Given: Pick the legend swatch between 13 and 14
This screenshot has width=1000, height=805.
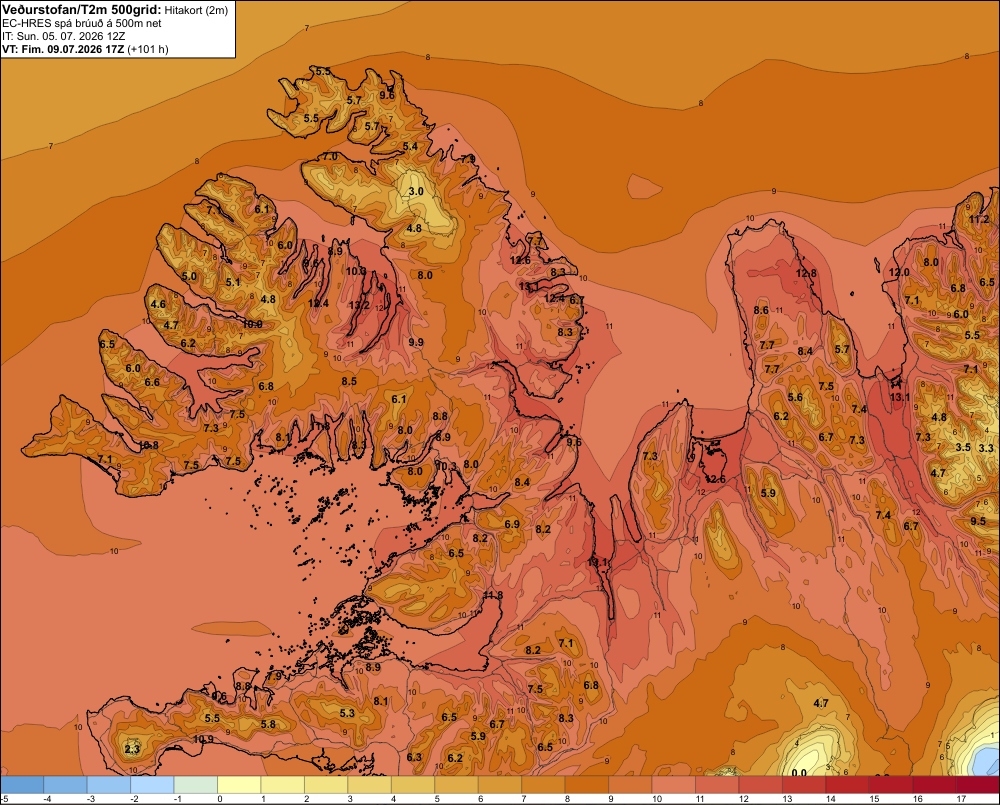Looking at the screenshot, I should [804, 785].
